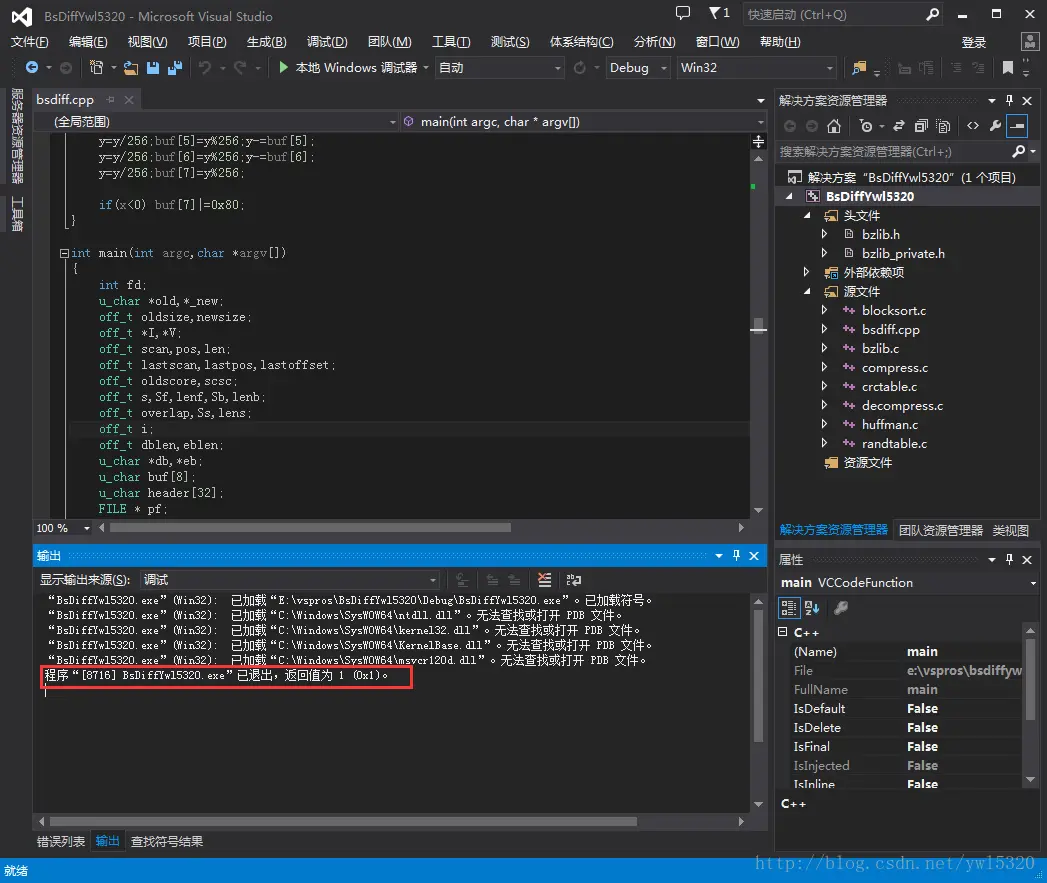Switch Properties to categorized view
The image size is (1047, 883).
coord(789,608)
